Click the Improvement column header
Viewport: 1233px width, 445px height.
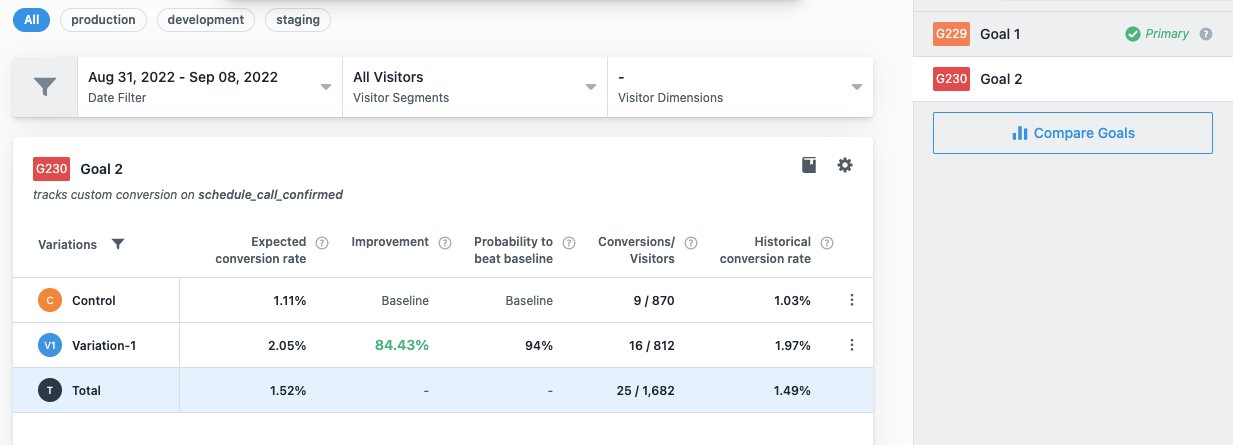(390, 242)
